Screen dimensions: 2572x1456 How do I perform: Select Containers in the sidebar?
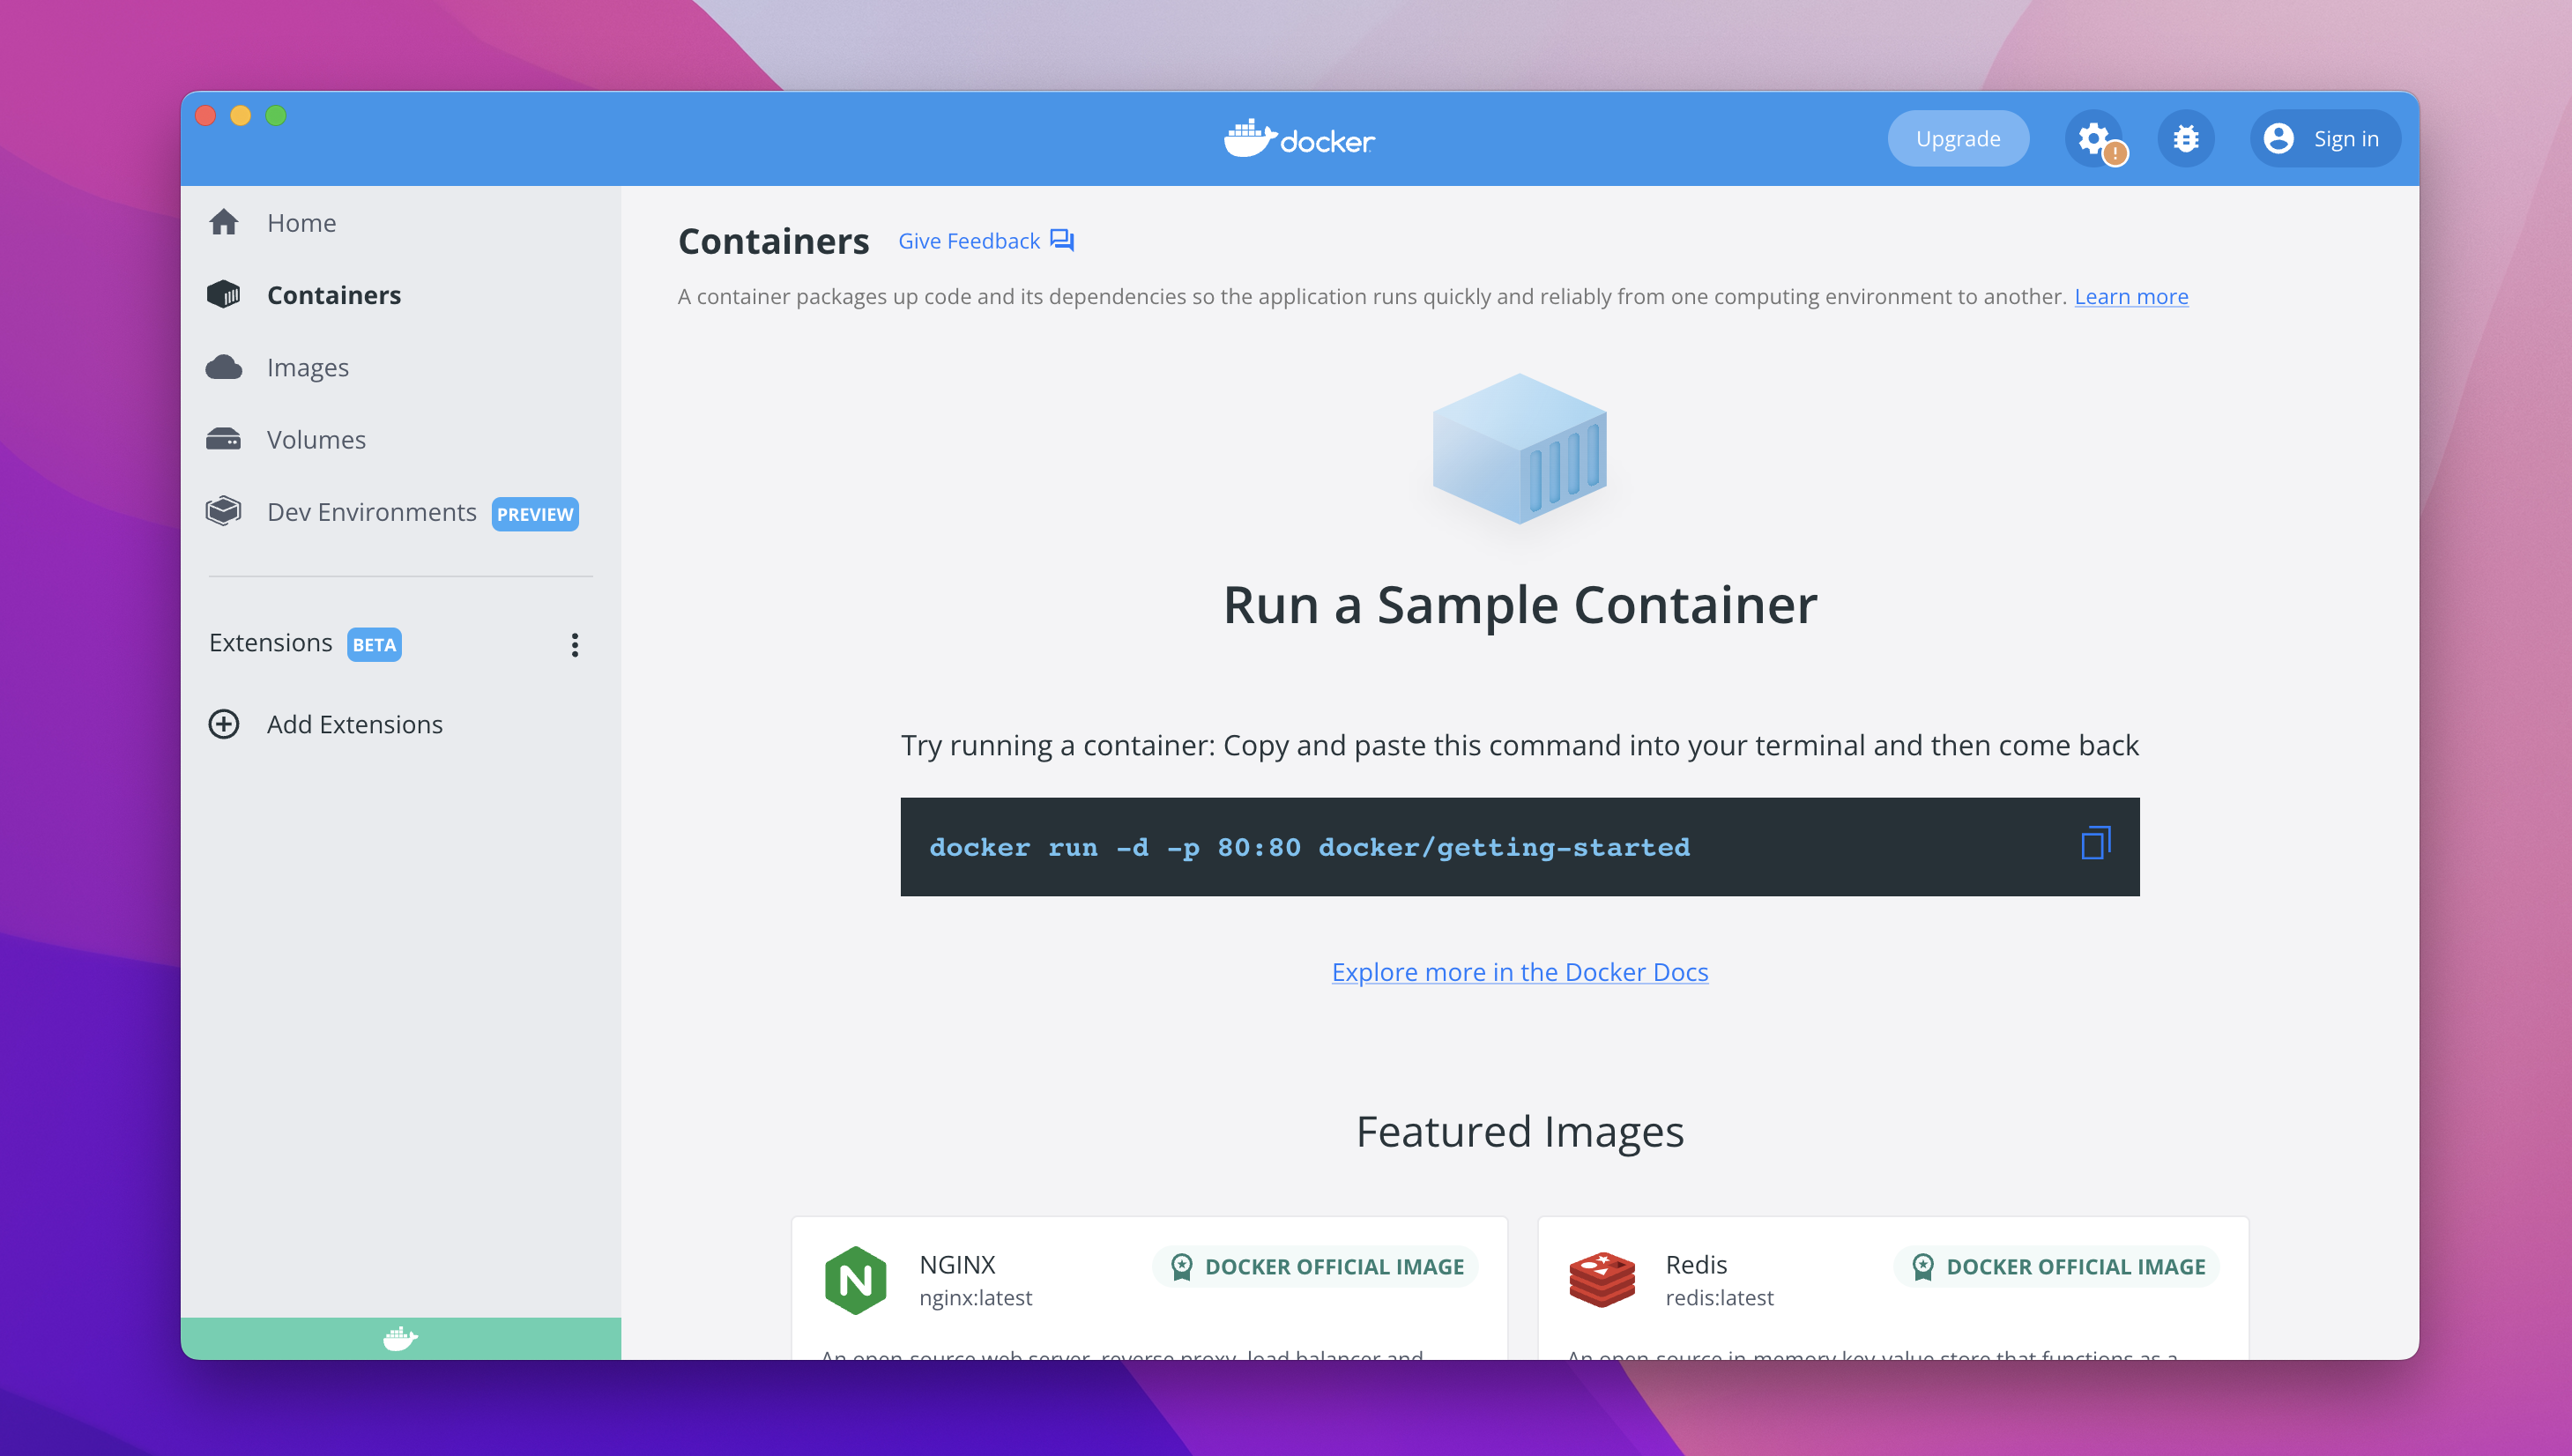[x=333, y=295]
